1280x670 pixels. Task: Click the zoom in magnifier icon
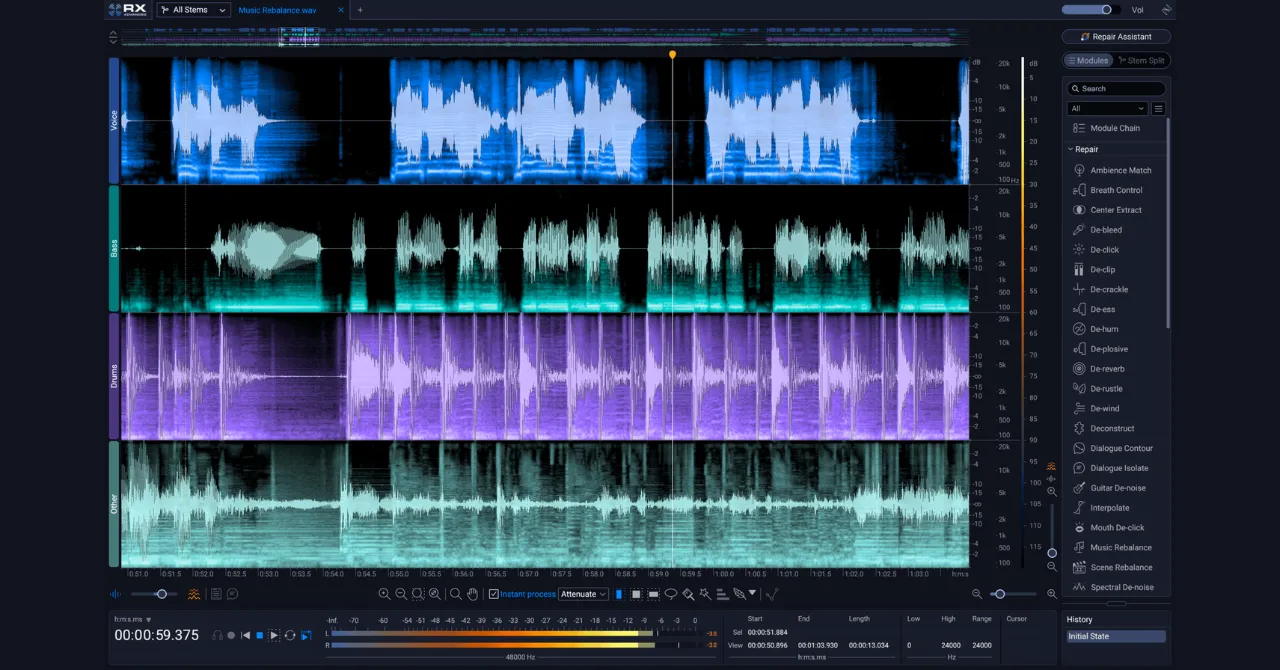384,594
